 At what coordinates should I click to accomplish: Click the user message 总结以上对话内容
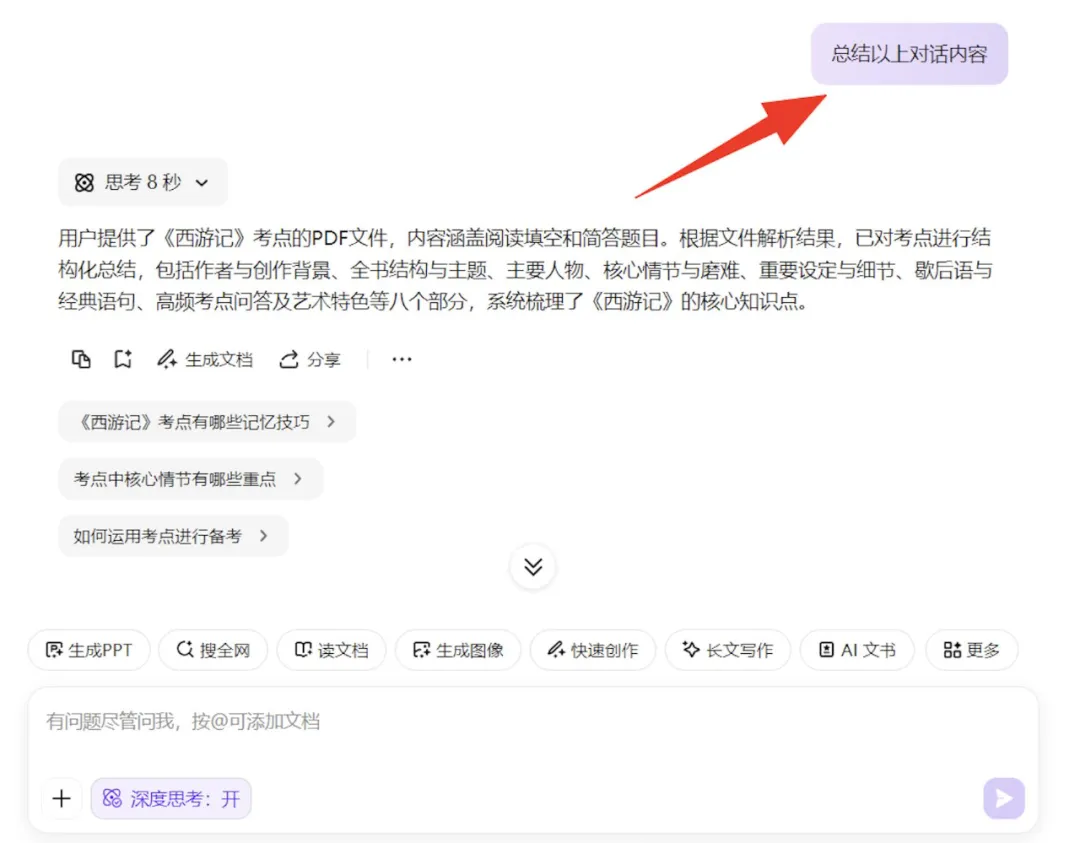pos(909,54)
